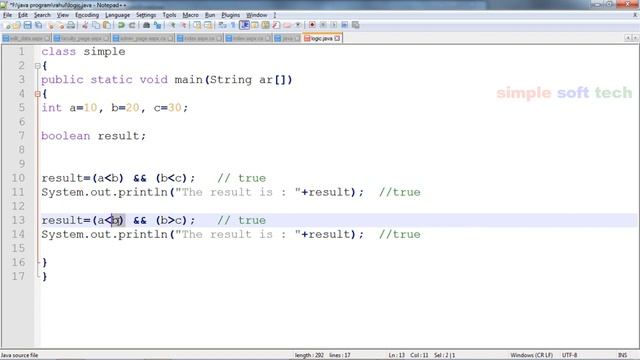Click Windows (CR LF) in status bar
The width and height of the screenshot is (640, 360).
click(x=531, y=355)
